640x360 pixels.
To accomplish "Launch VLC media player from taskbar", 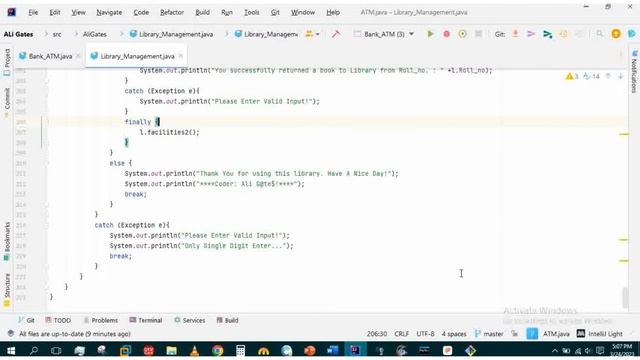I will tap(195, 350).
